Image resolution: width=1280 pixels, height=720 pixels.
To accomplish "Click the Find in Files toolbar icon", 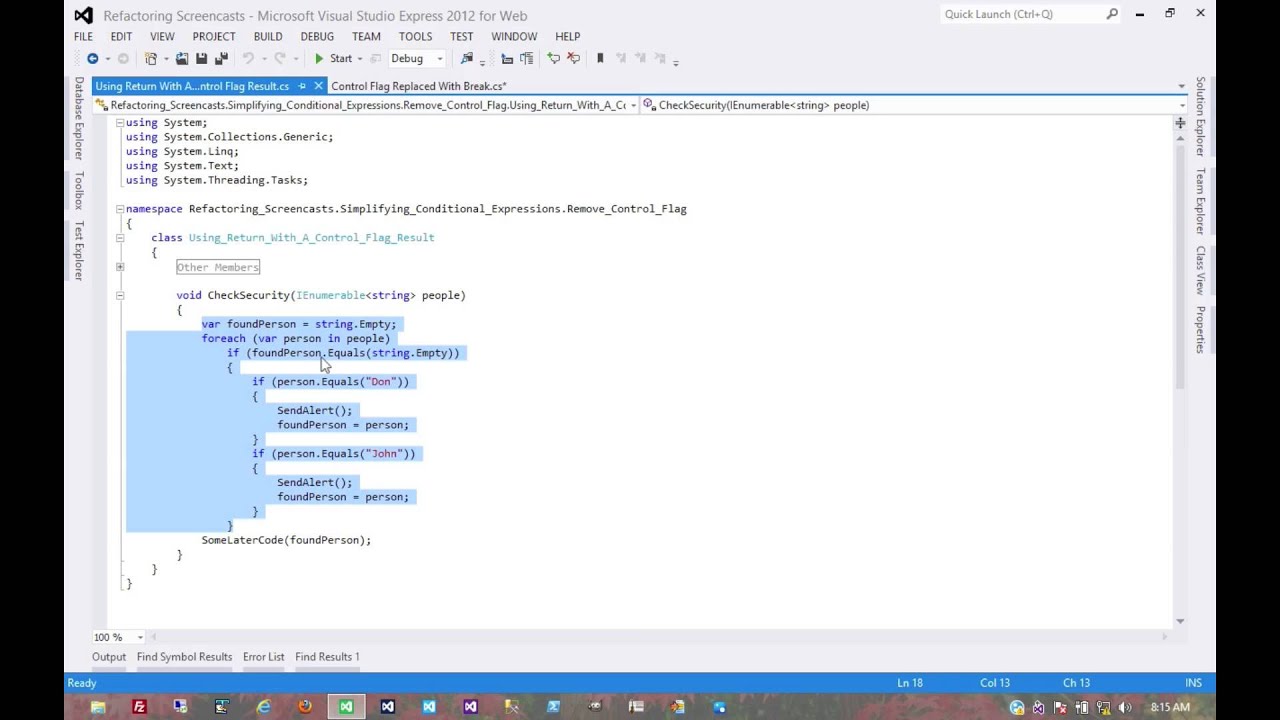I will 467,59.
